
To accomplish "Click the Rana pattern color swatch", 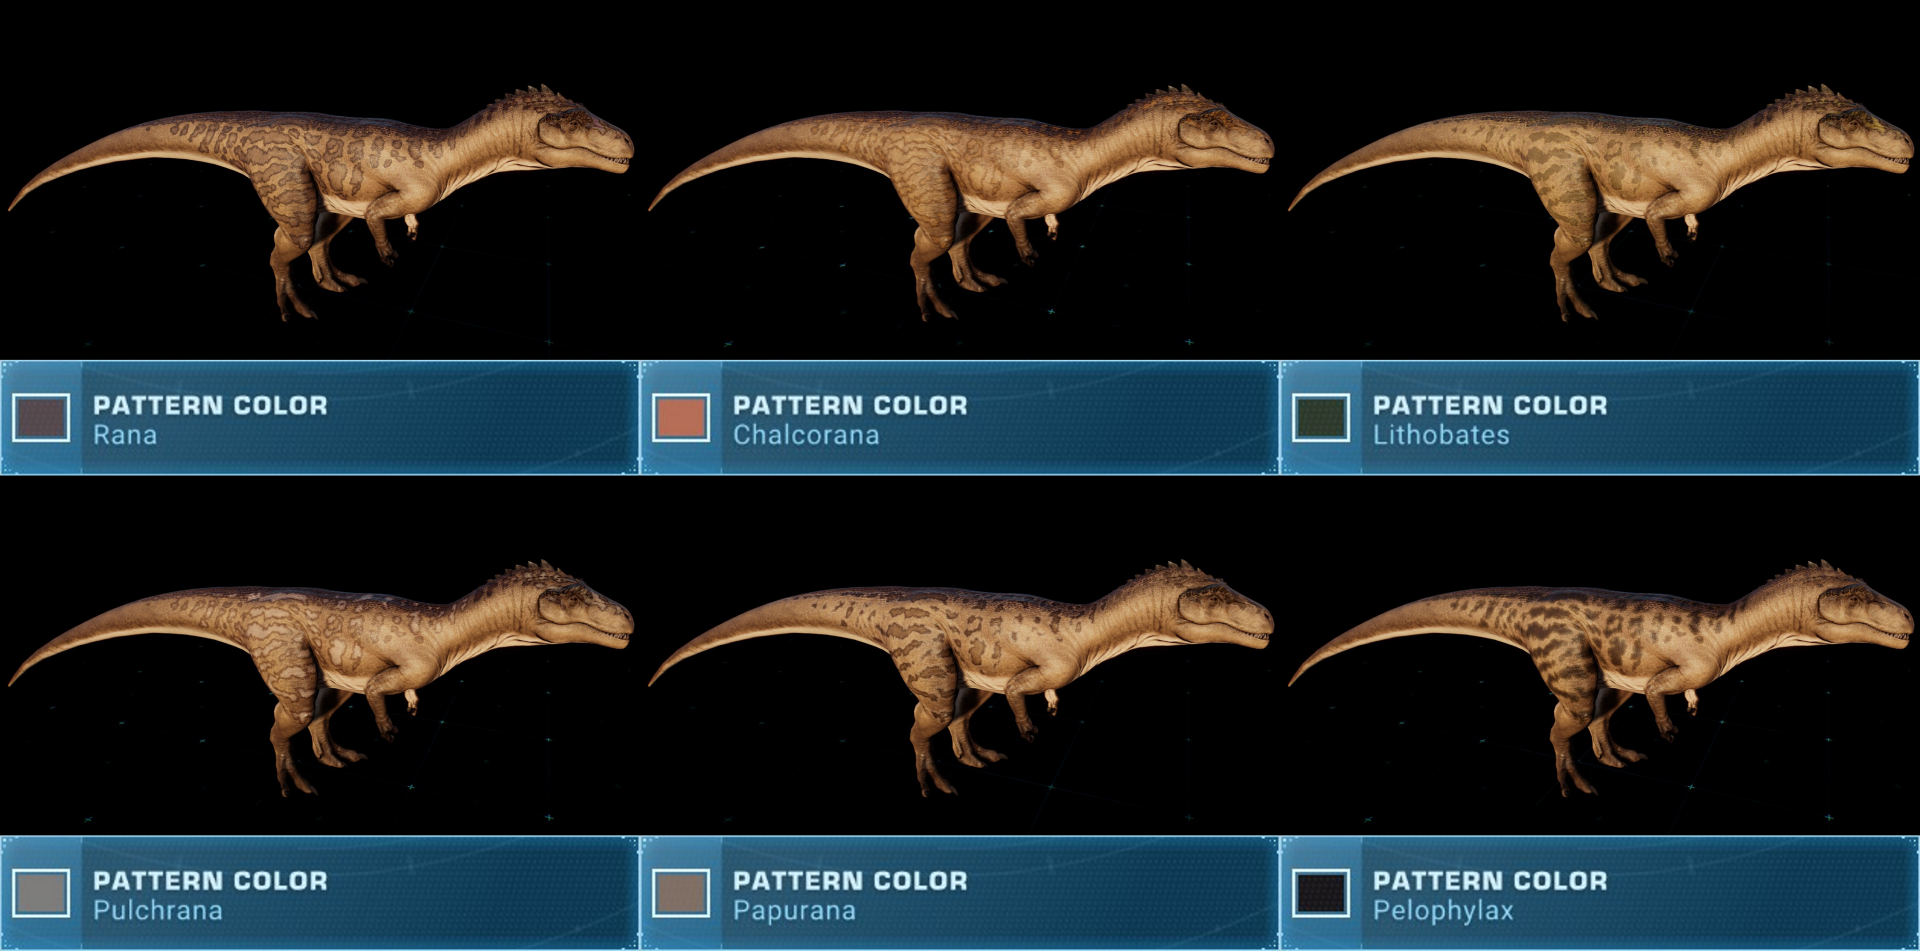I will pos(41,418).
